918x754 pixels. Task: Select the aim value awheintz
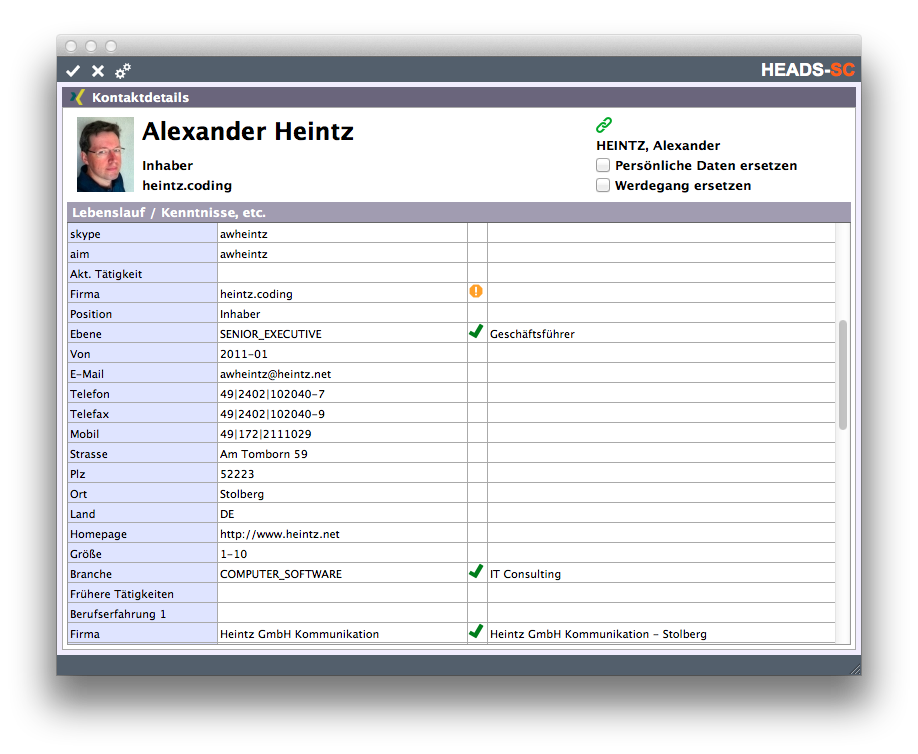coord(244,254)
